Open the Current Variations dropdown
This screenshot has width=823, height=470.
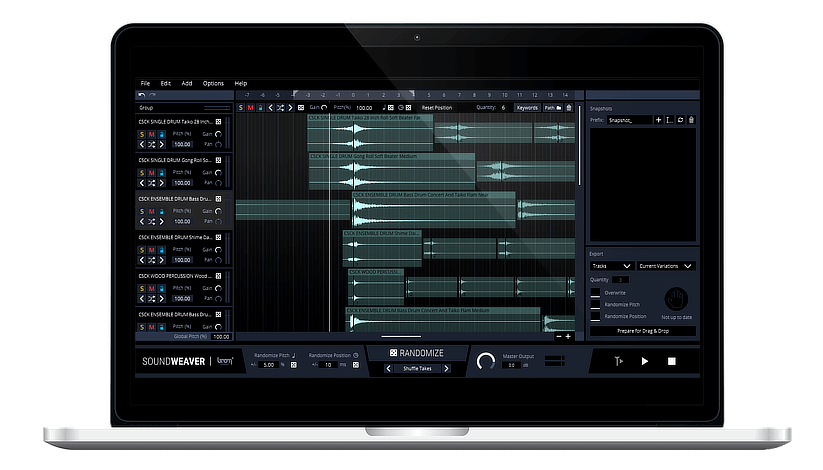(666, 266)
